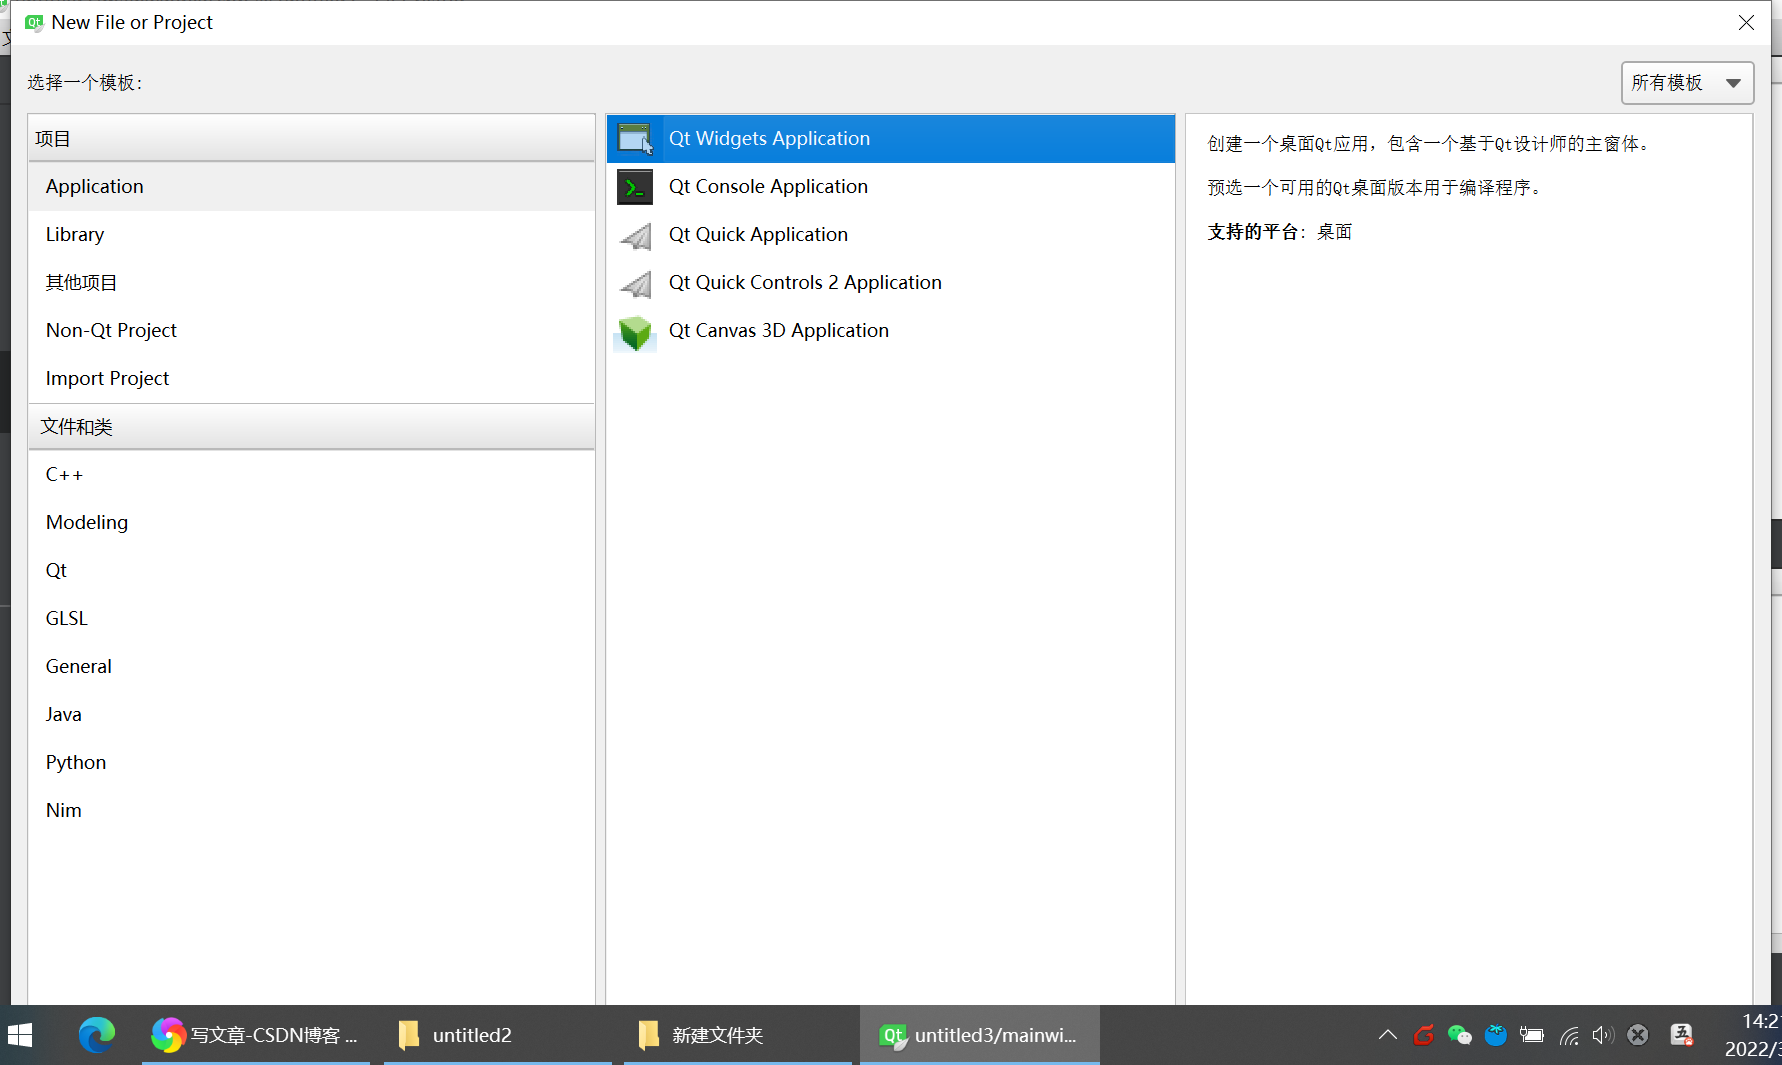Click the network signal icon in the tray
This screenshot has width=1782, height=1065.
[x=1568, y=1035]
